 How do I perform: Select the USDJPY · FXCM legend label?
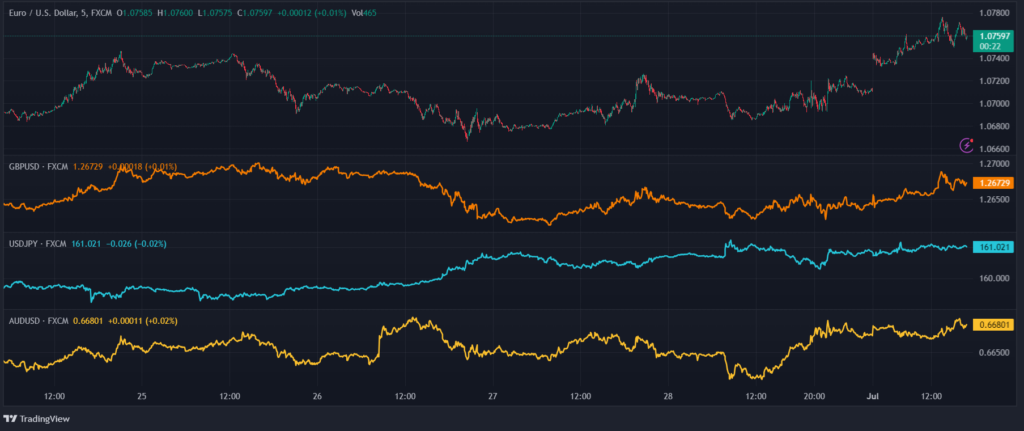coord(37,244)
